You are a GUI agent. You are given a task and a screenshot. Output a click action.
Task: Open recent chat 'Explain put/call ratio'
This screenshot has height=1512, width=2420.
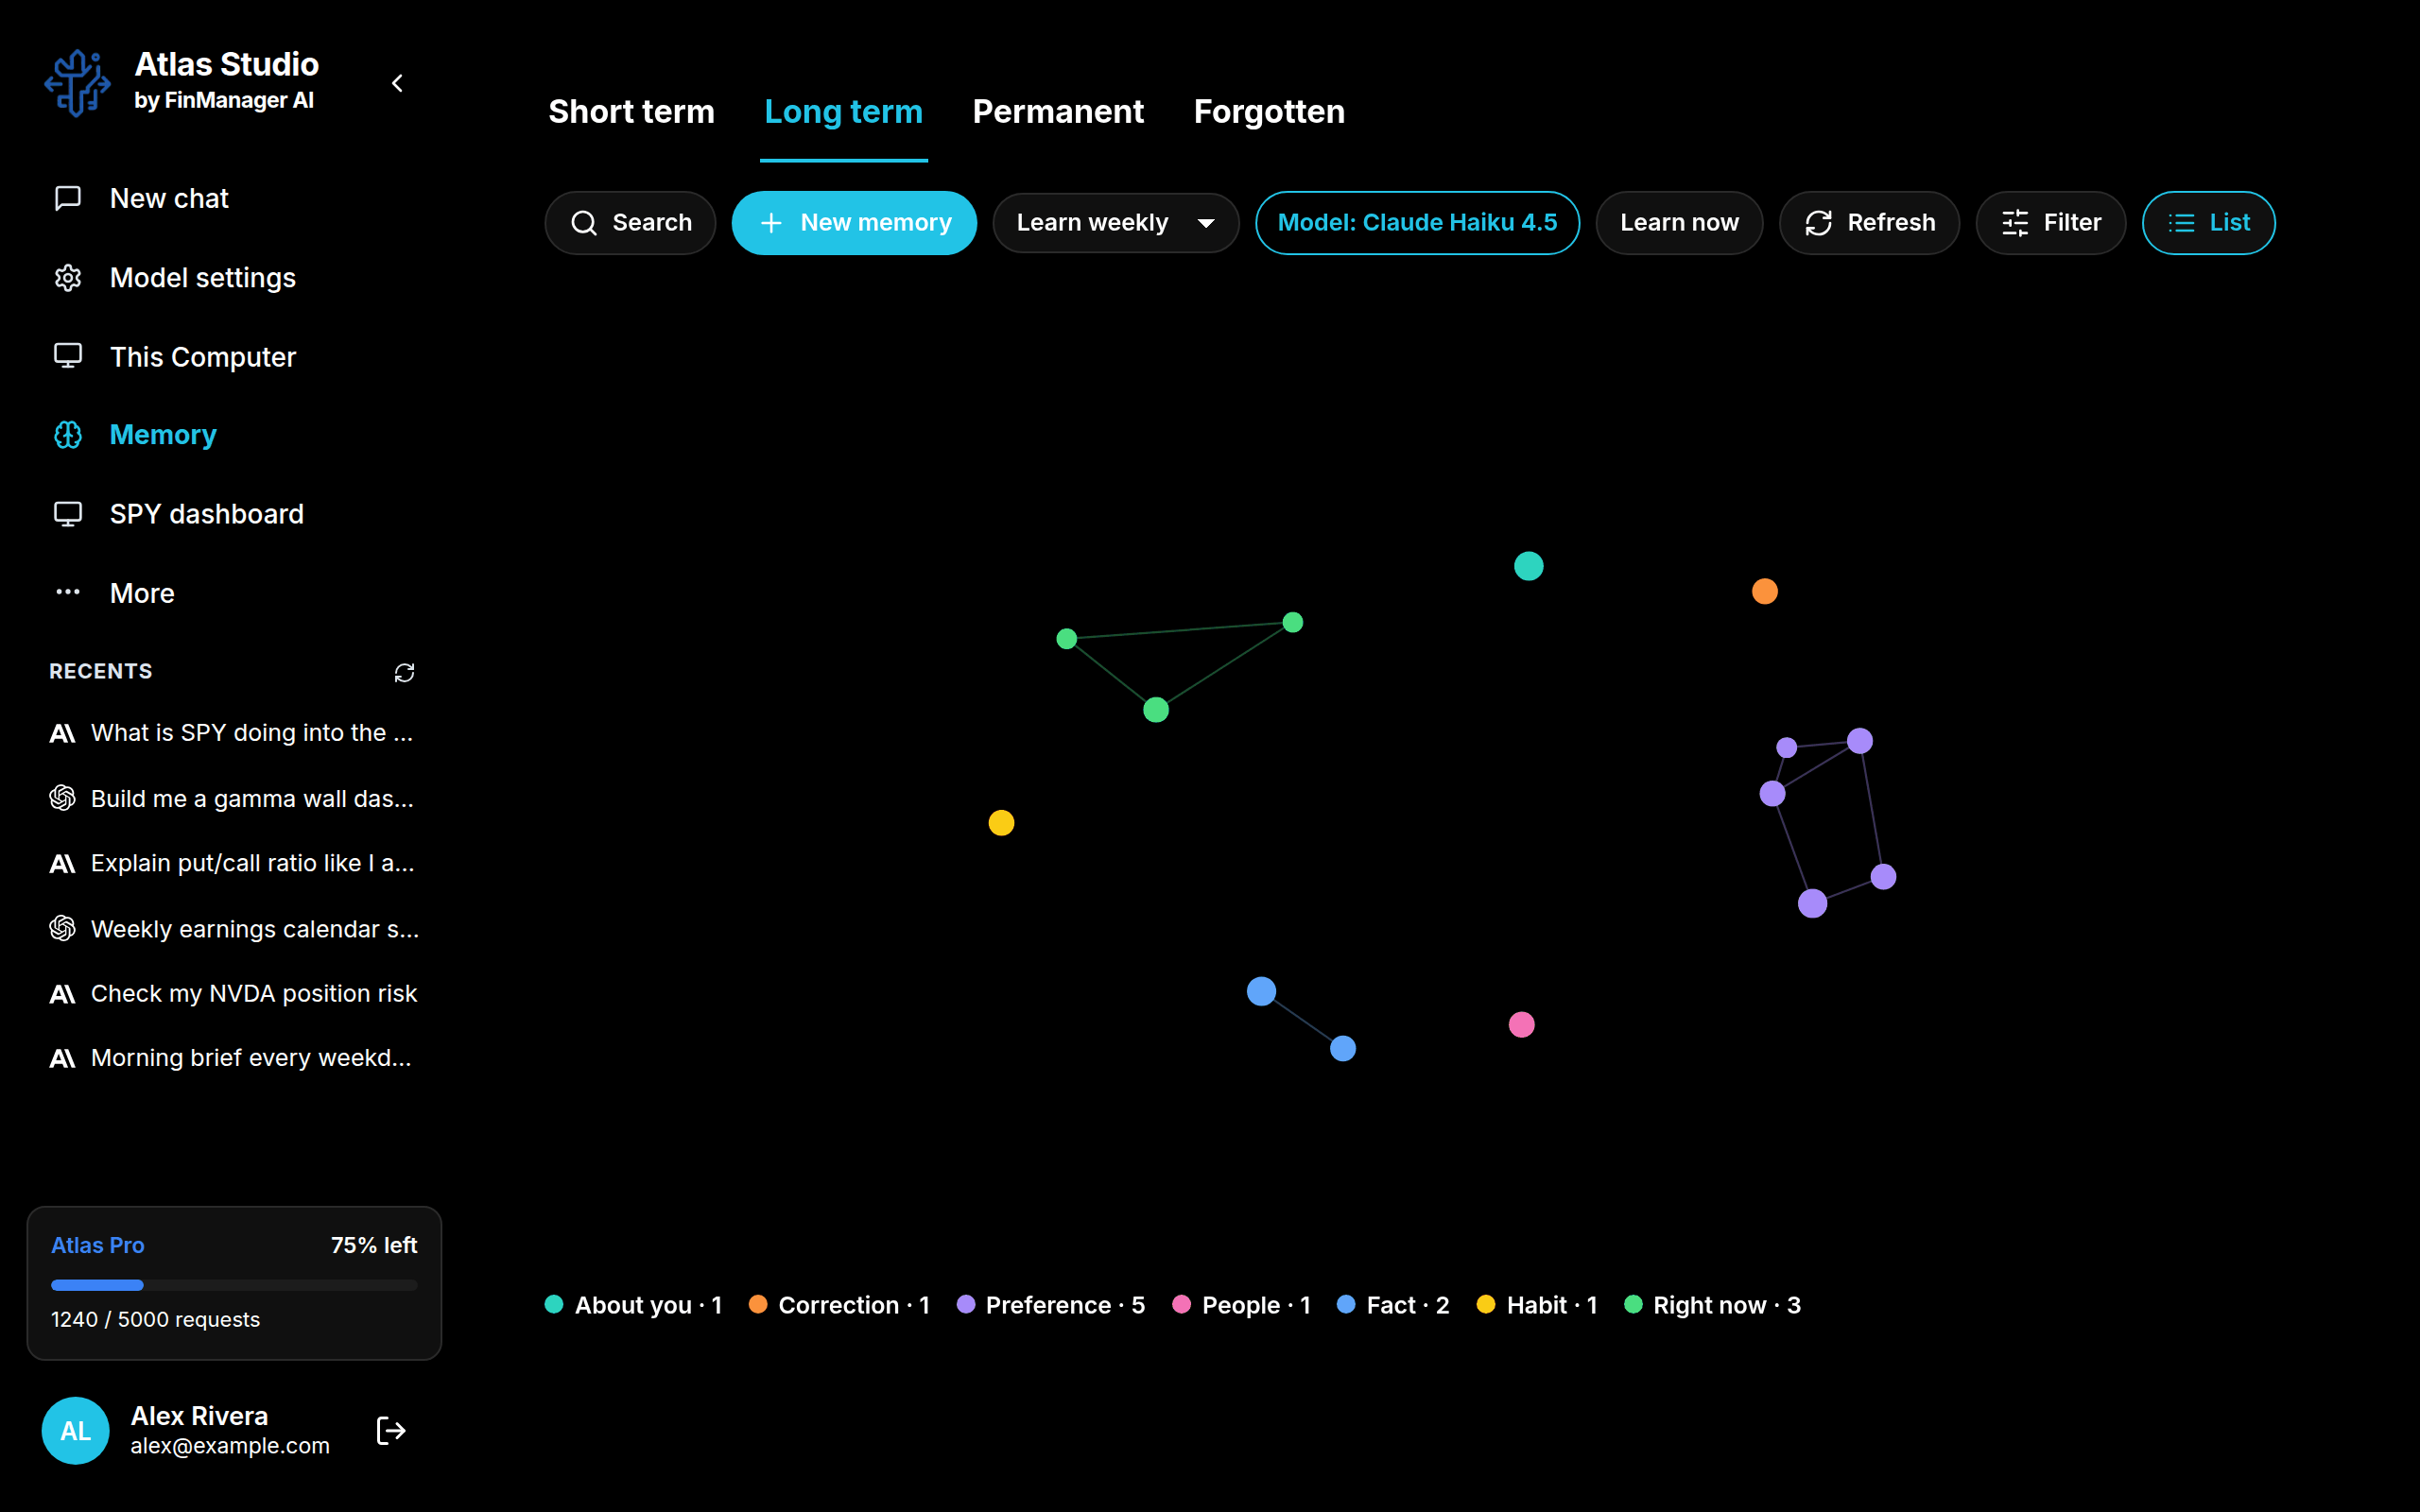point(235,863)
